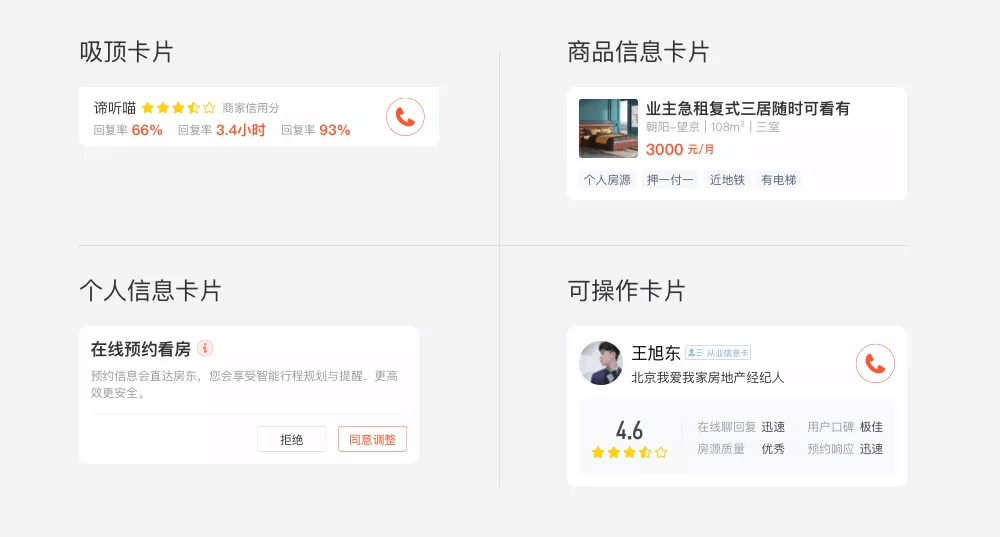Image resolution: width=1000 pixels, height=537 pixels.
Task: Open 王旭东's round avatar photo
Action: (601, 363)
